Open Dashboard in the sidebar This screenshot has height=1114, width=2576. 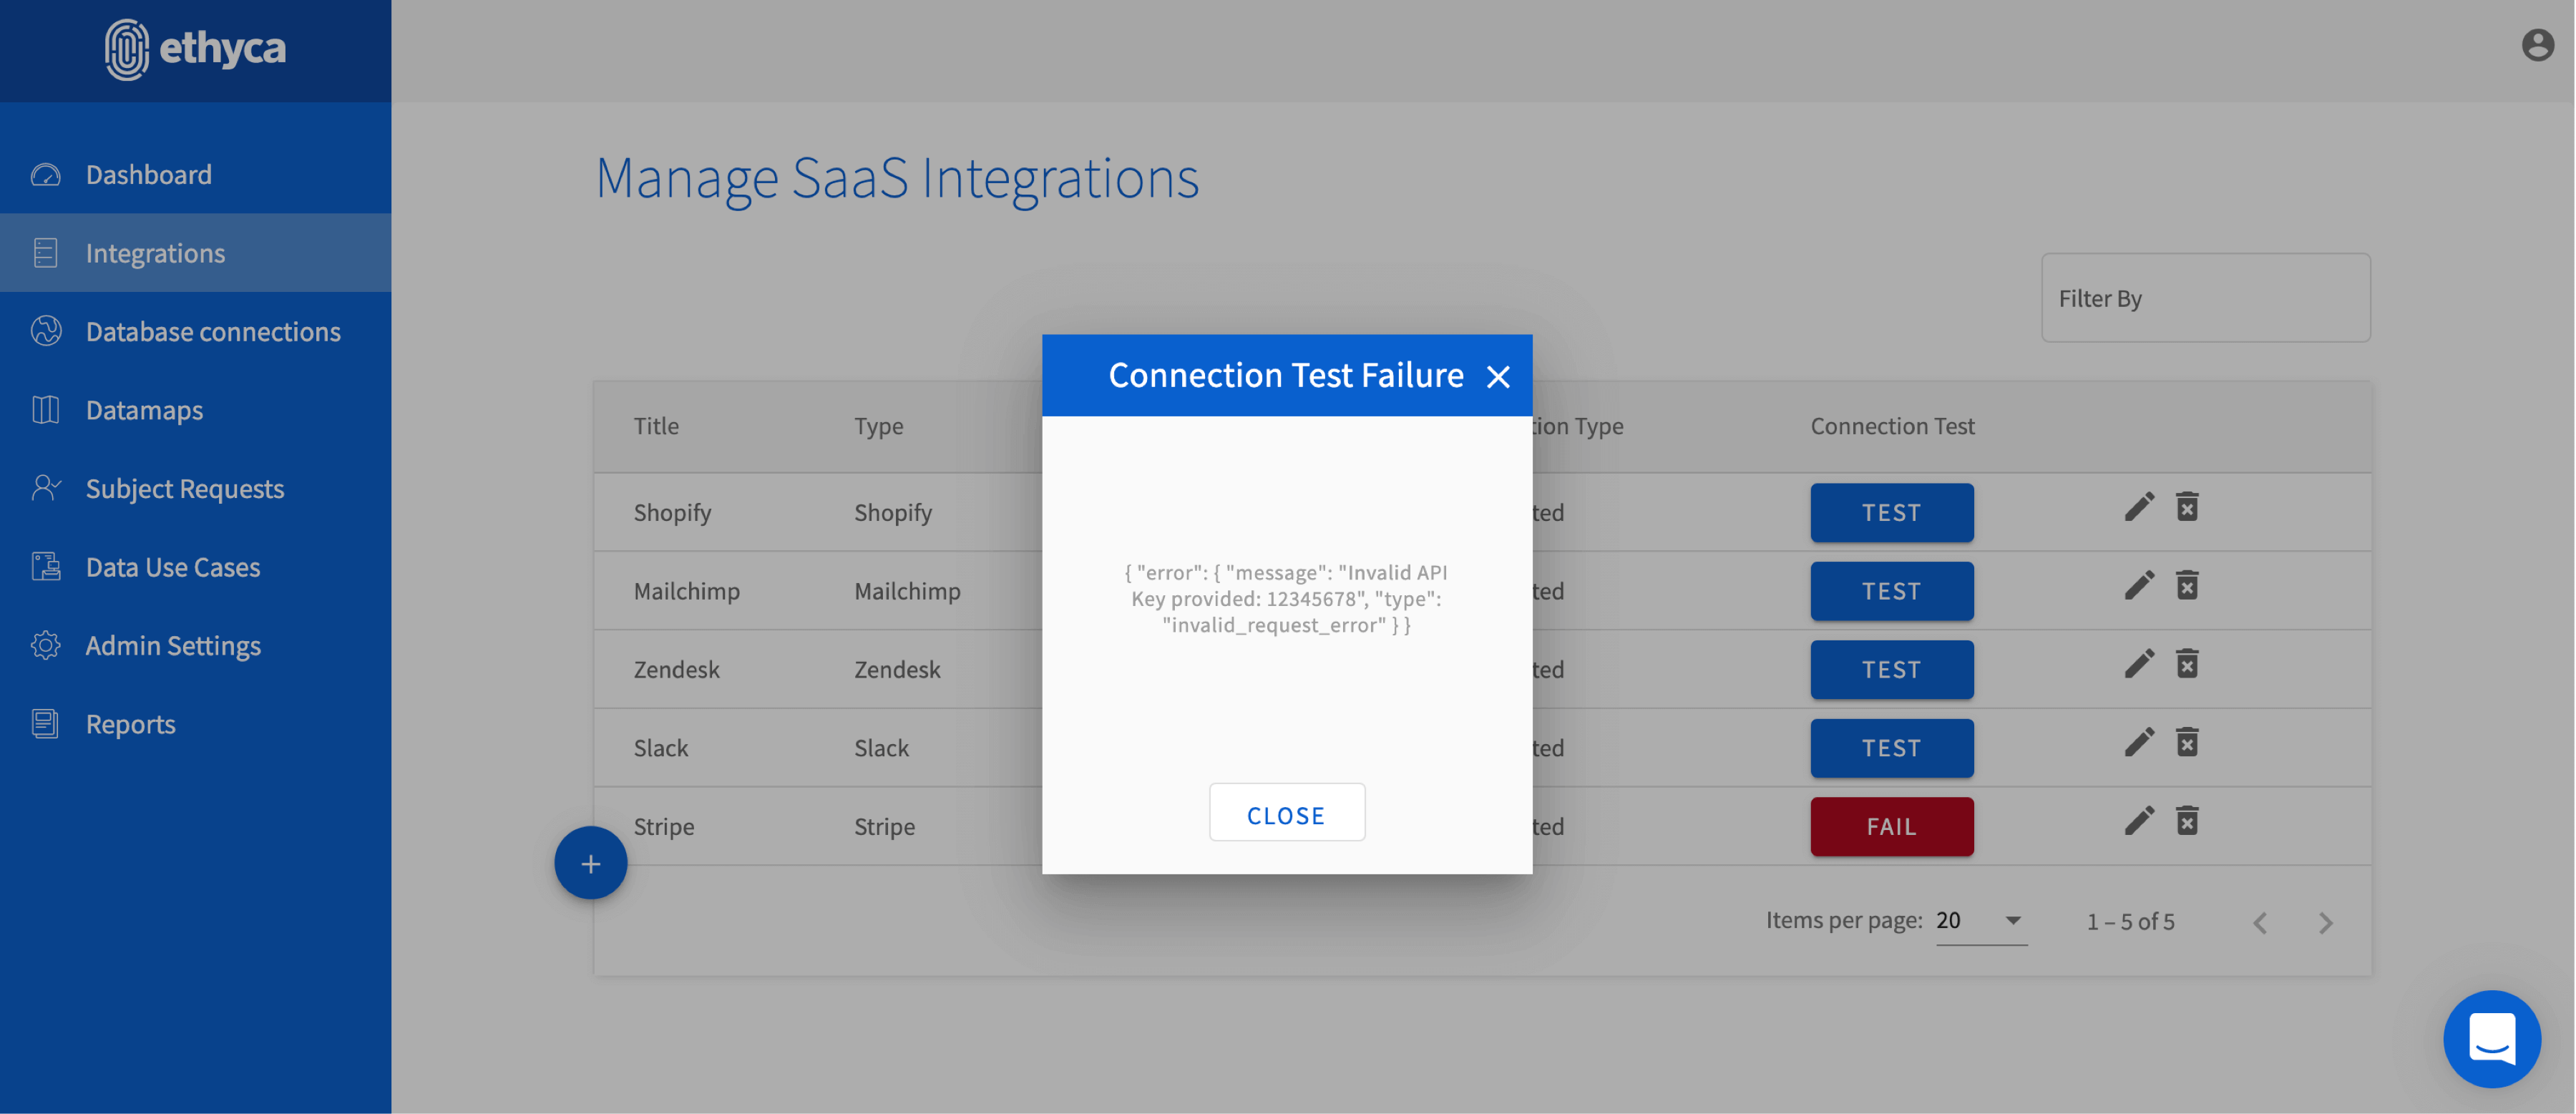(x=149, y=174)
